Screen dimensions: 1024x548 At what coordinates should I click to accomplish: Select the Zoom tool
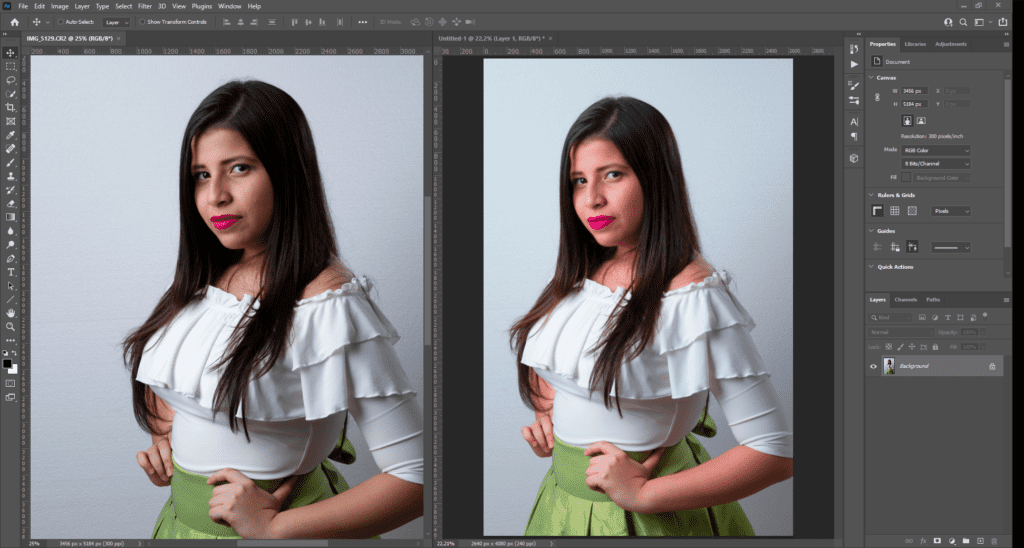click(x=11, y=326)
